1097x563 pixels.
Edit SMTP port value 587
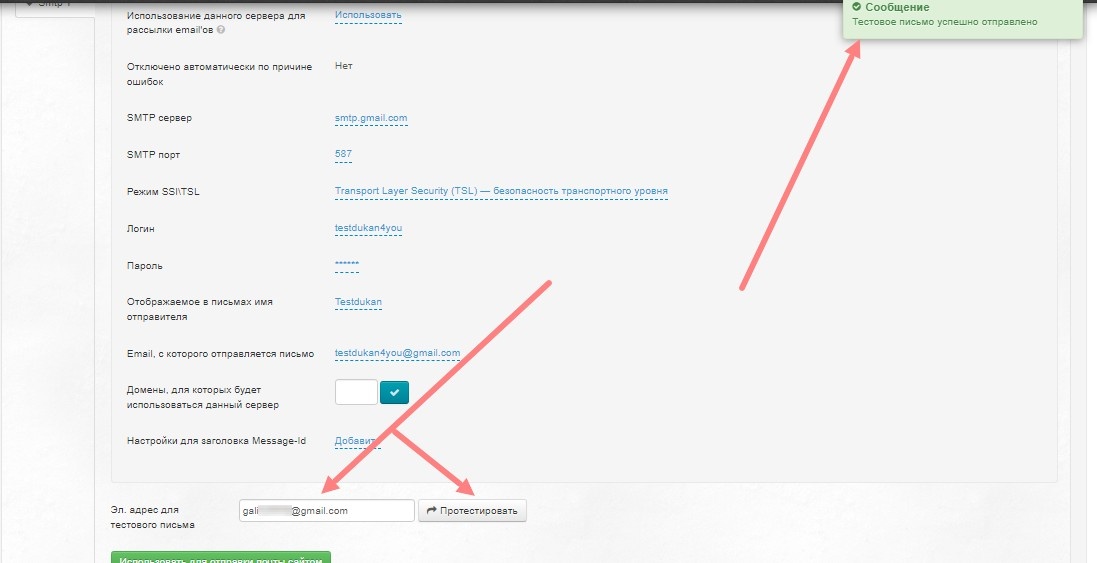tap(344, 154)
